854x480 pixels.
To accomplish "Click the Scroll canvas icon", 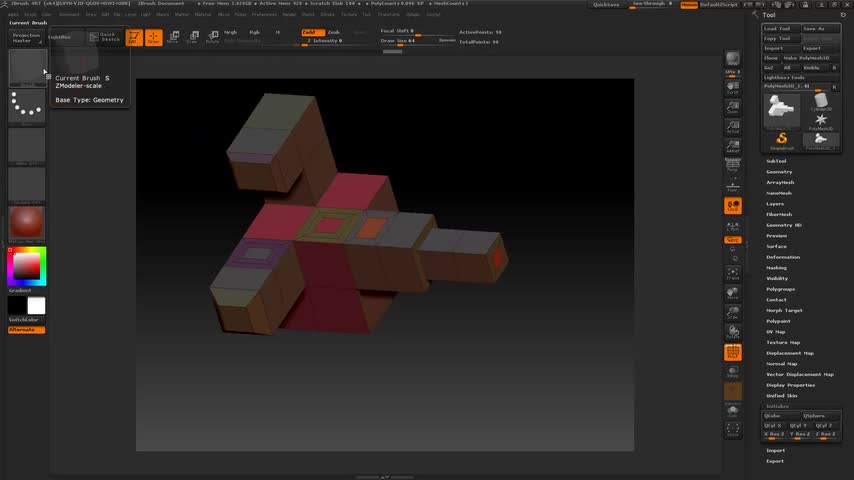I will [733, 88].
